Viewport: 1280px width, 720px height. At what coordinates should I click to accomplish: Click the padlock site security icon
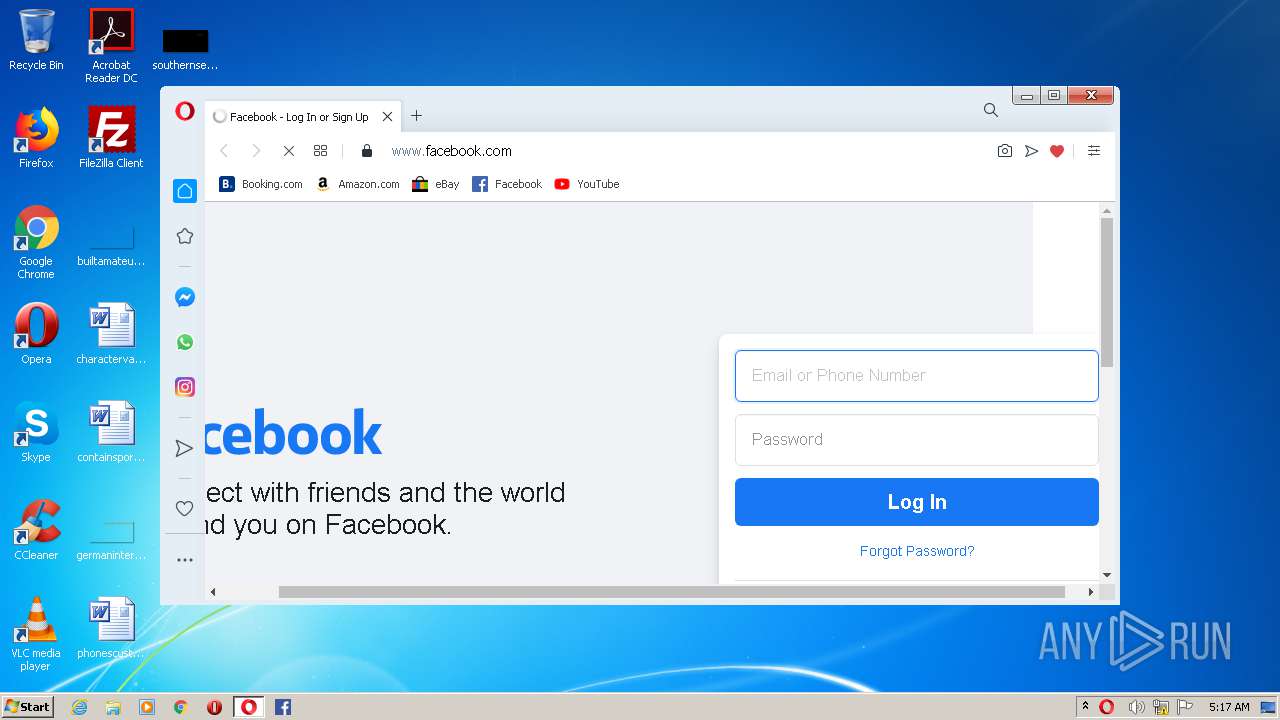pos(367,151)
